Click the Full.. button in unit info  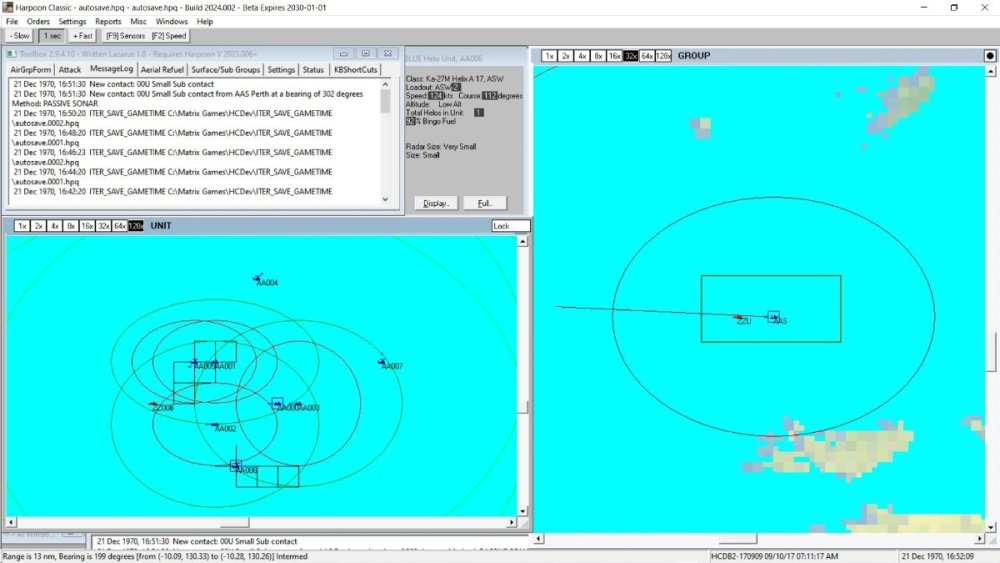click(x=485, y=203)
